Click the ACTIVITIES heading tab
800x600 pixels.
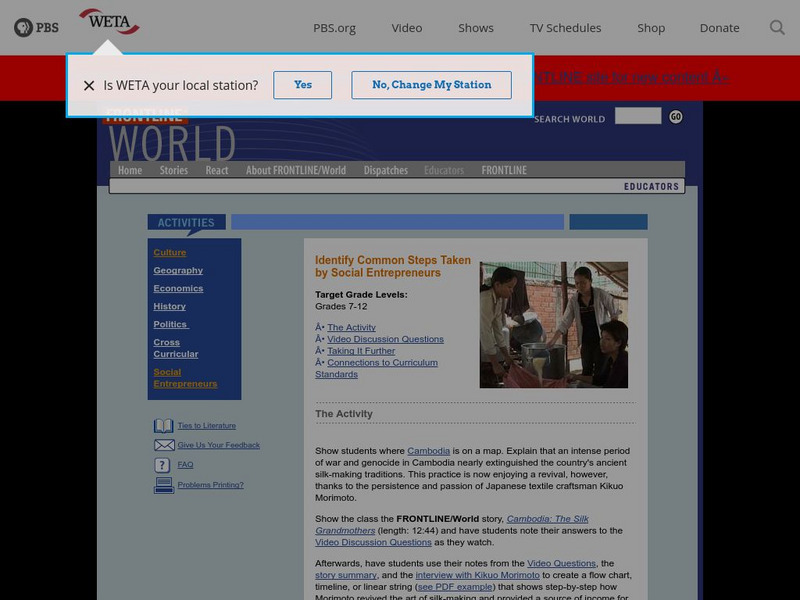coord(186,222)
